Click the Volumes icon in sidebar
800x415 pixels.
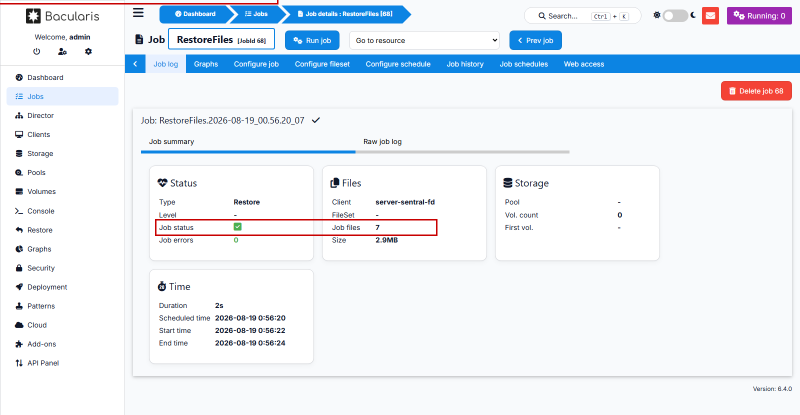coord(19,191)
